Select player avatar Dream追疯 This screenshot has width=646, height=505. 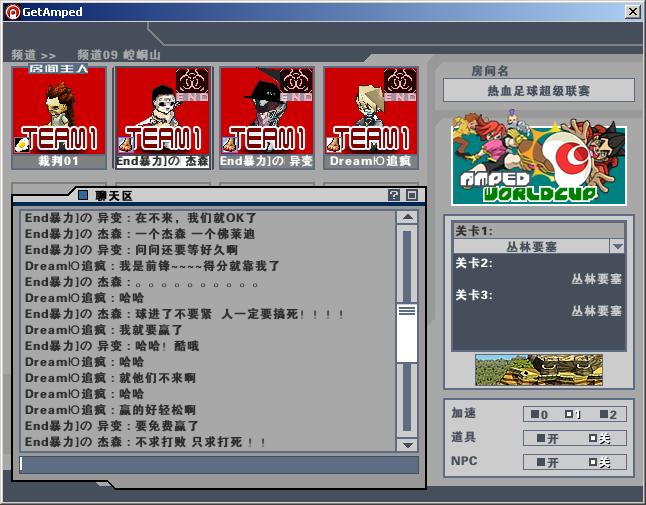click(x=370, y=110)
